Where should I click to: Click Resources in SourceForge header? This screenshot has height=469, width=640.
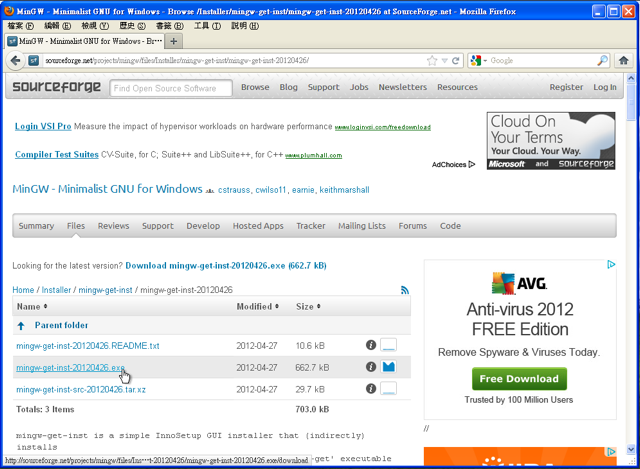[x=457, y=87]
